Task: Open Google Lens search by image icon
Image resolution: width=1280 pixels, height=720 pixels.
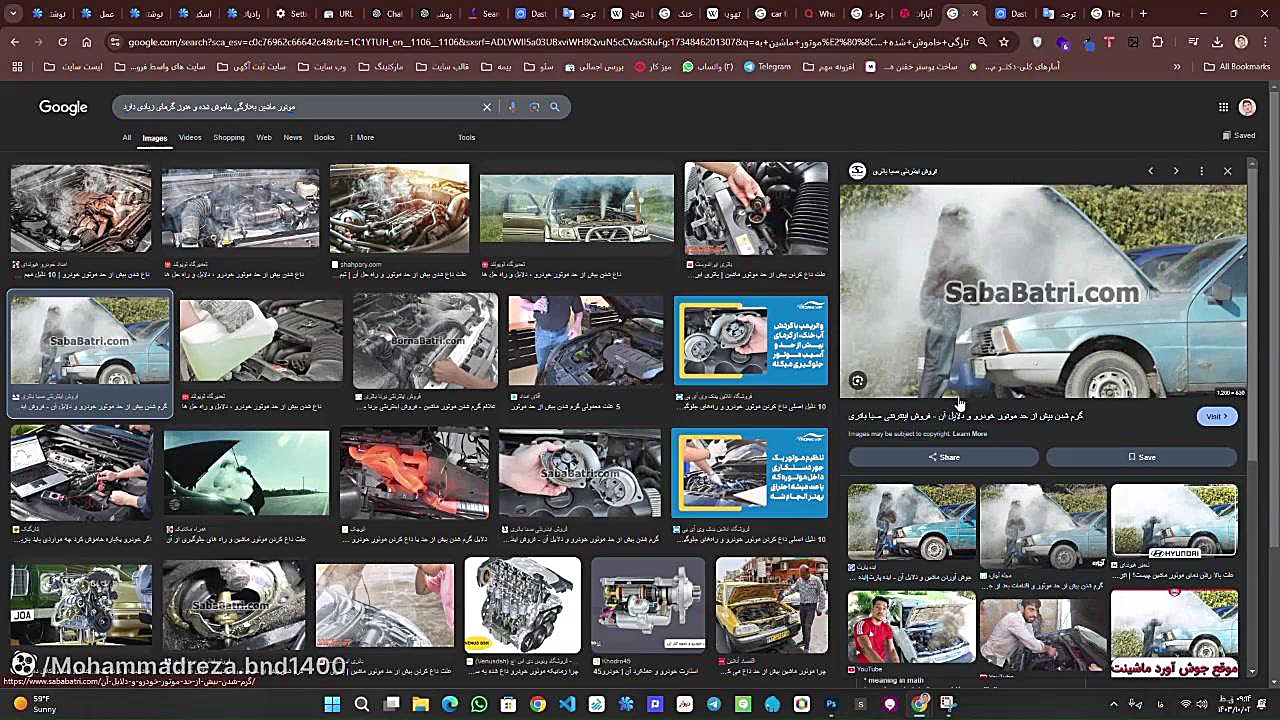Action: point(534,107)
